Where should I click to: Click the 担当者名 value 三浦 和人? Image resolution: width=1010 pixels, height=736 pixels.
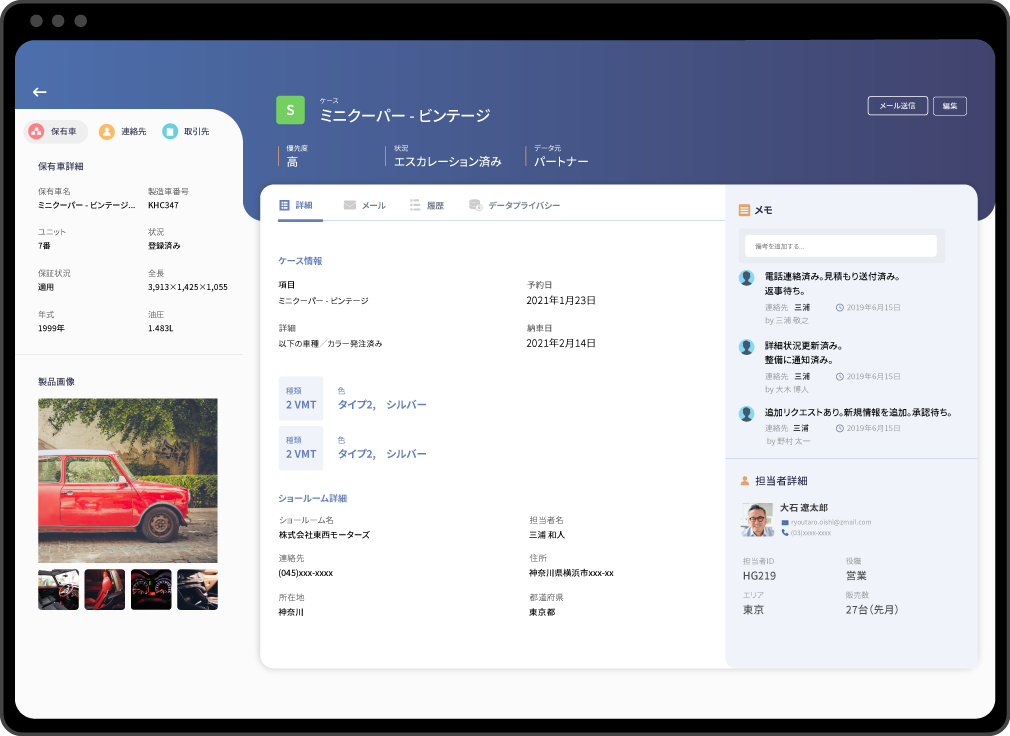click(x=547, y=535)
